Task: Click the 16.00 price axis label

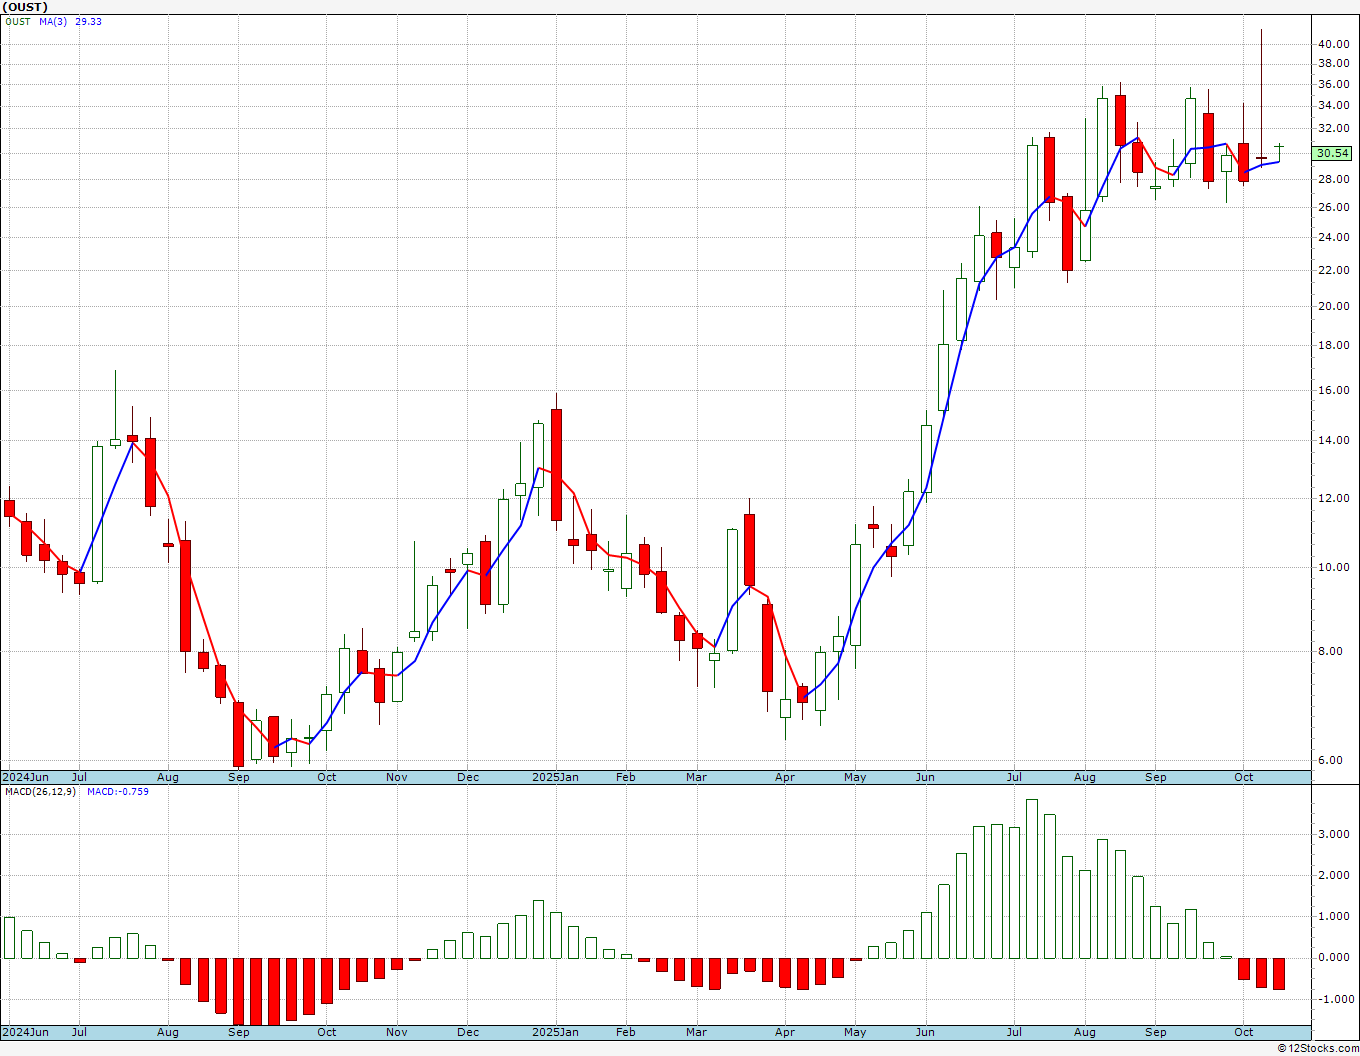Action: [1333, 391]
